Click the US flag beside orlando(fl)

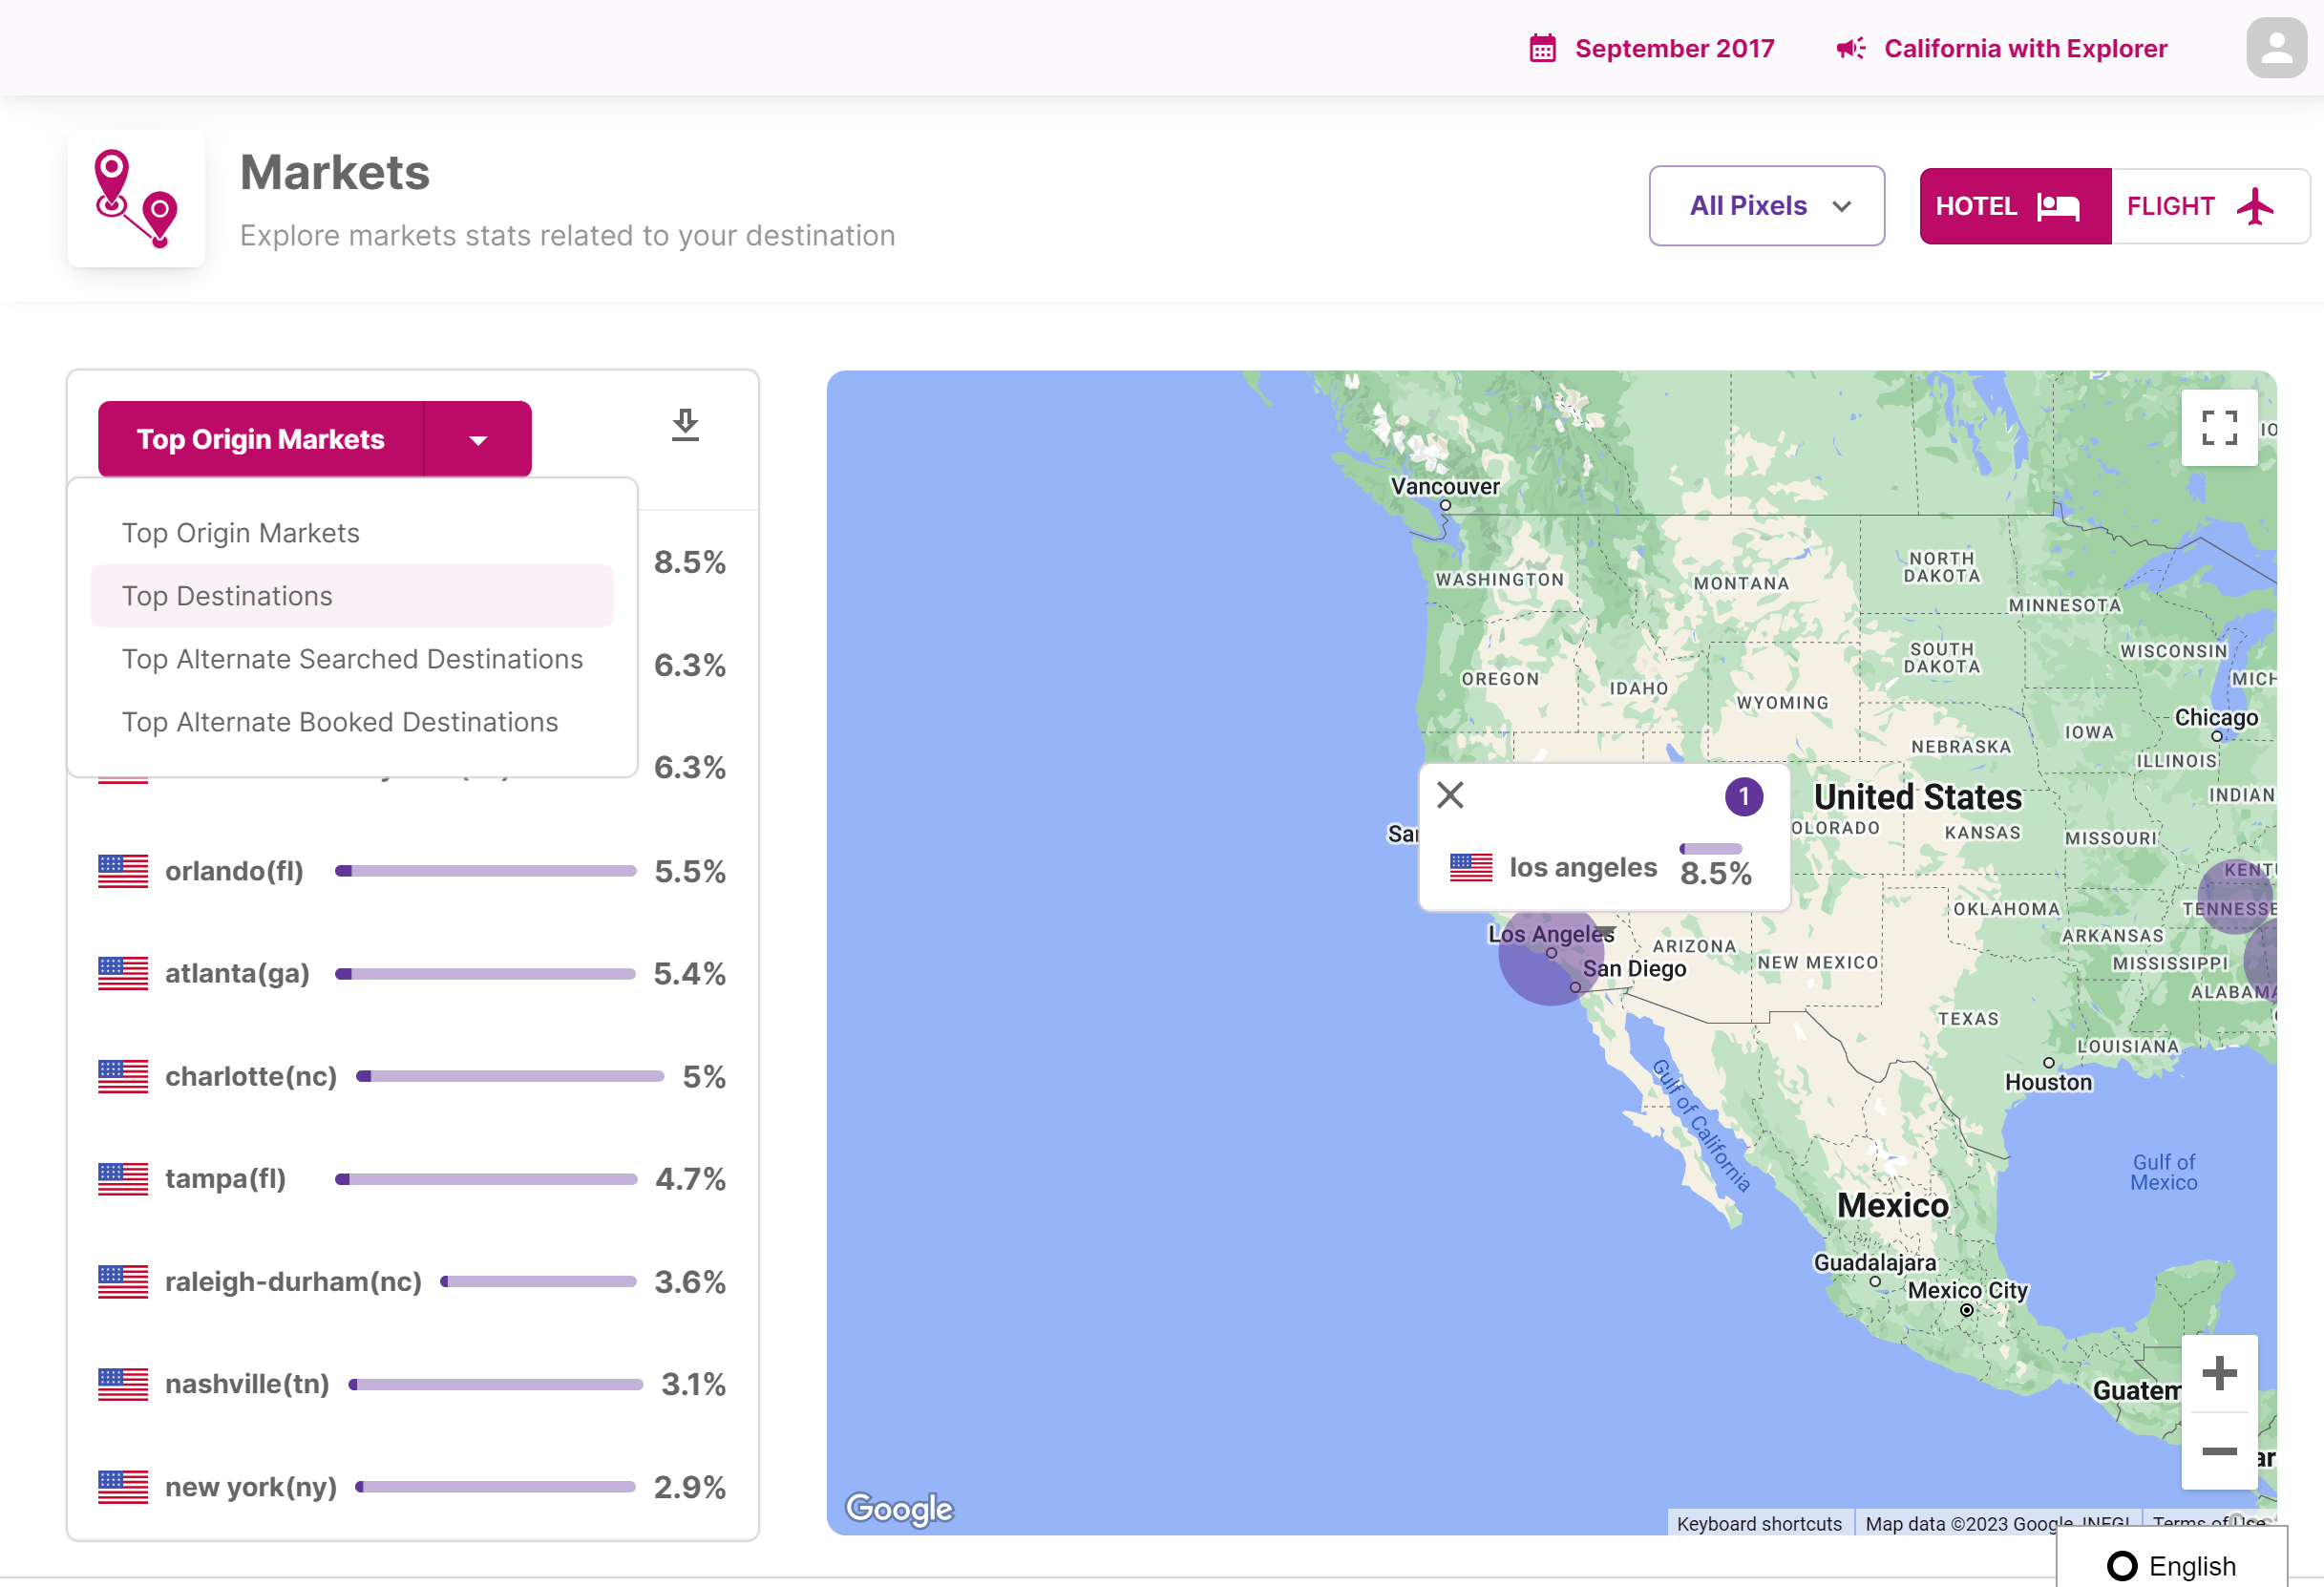123,871
